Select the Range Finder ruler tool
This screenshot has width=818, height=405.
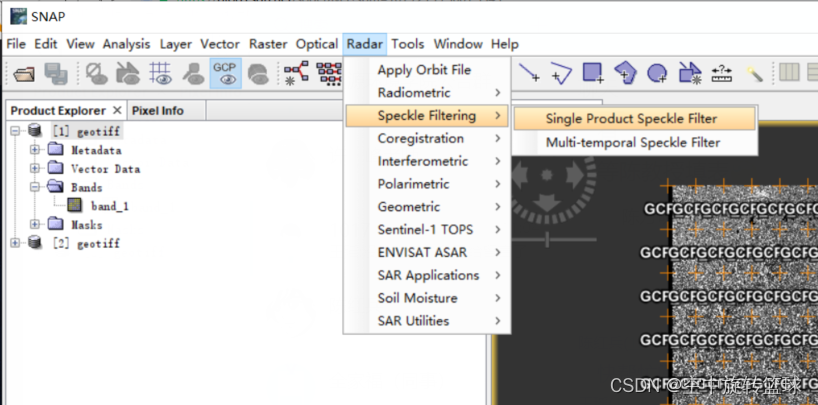721,74
